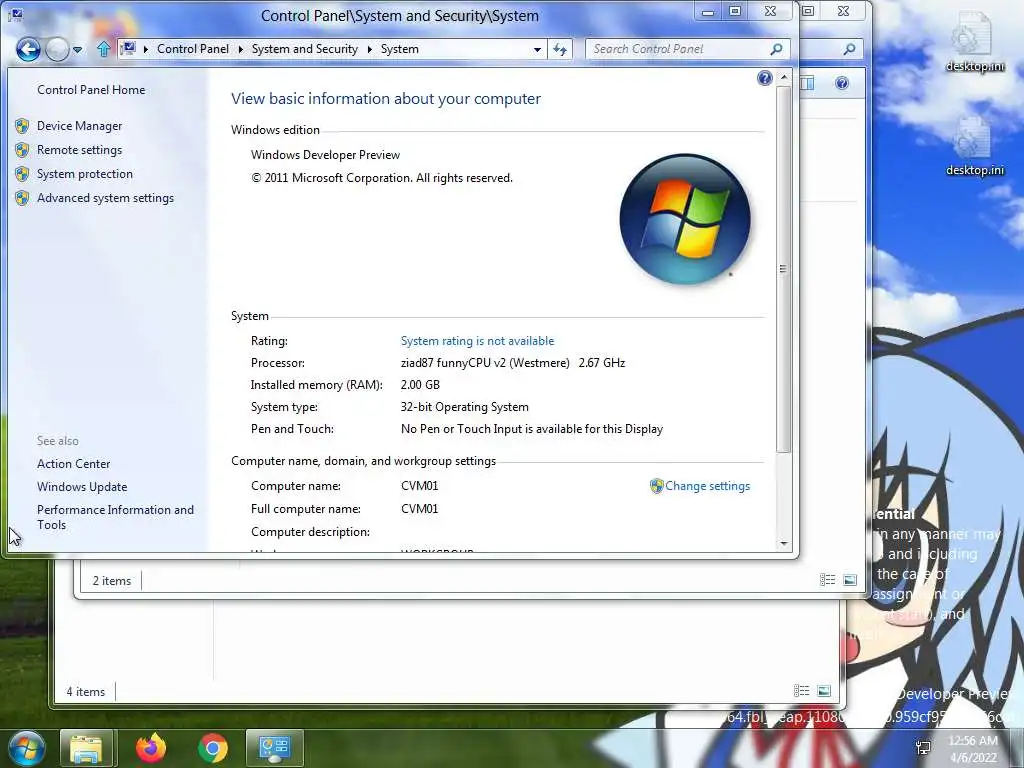Open Windows Explorer from the taskbar
This screenshot has height=768, width=1024.
point(86,748)
